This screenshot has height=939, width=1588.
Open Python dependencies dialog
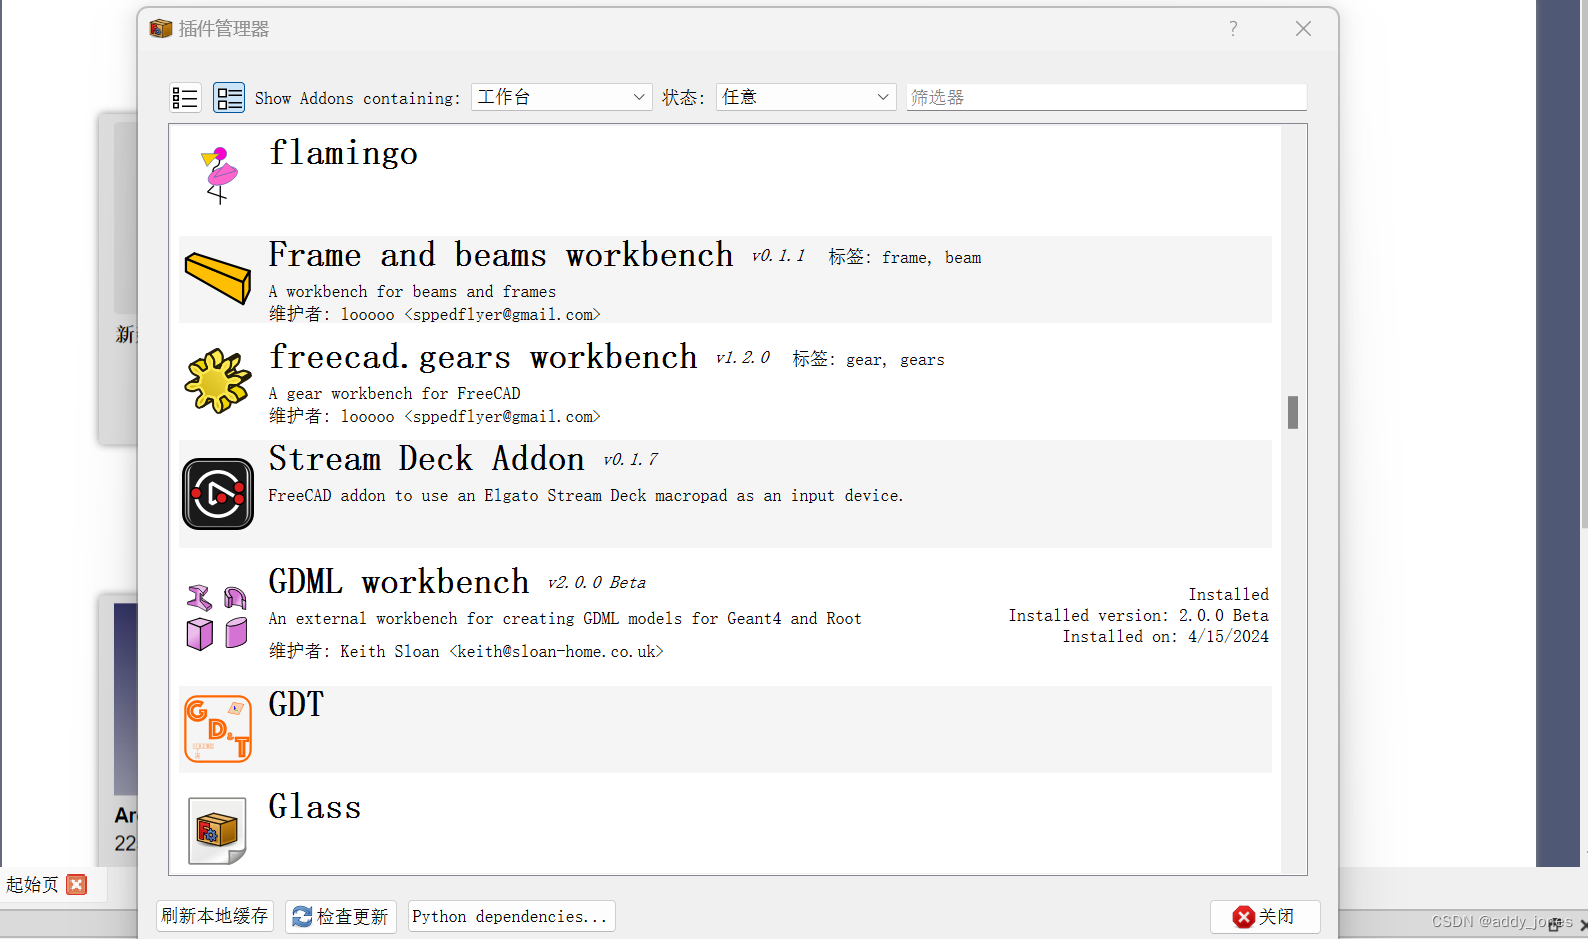pos(511,916)
